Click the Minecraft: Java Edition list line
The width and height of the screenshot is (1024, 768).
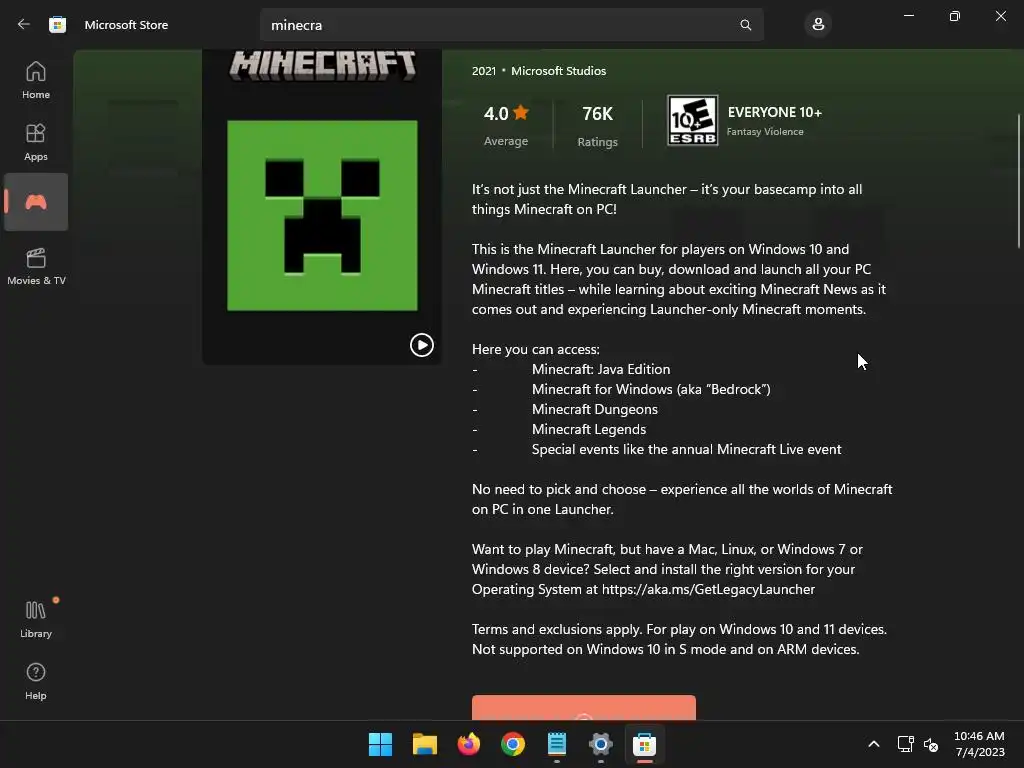[x=601, y=369]
